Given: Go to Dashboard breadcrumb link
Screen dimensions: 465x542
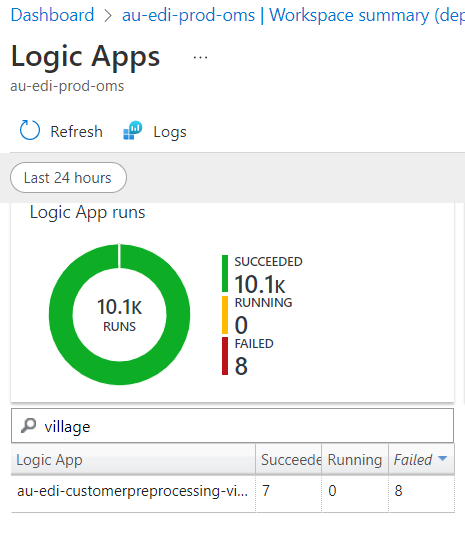Looking at the screenshot, I should (x=52, y=15).
